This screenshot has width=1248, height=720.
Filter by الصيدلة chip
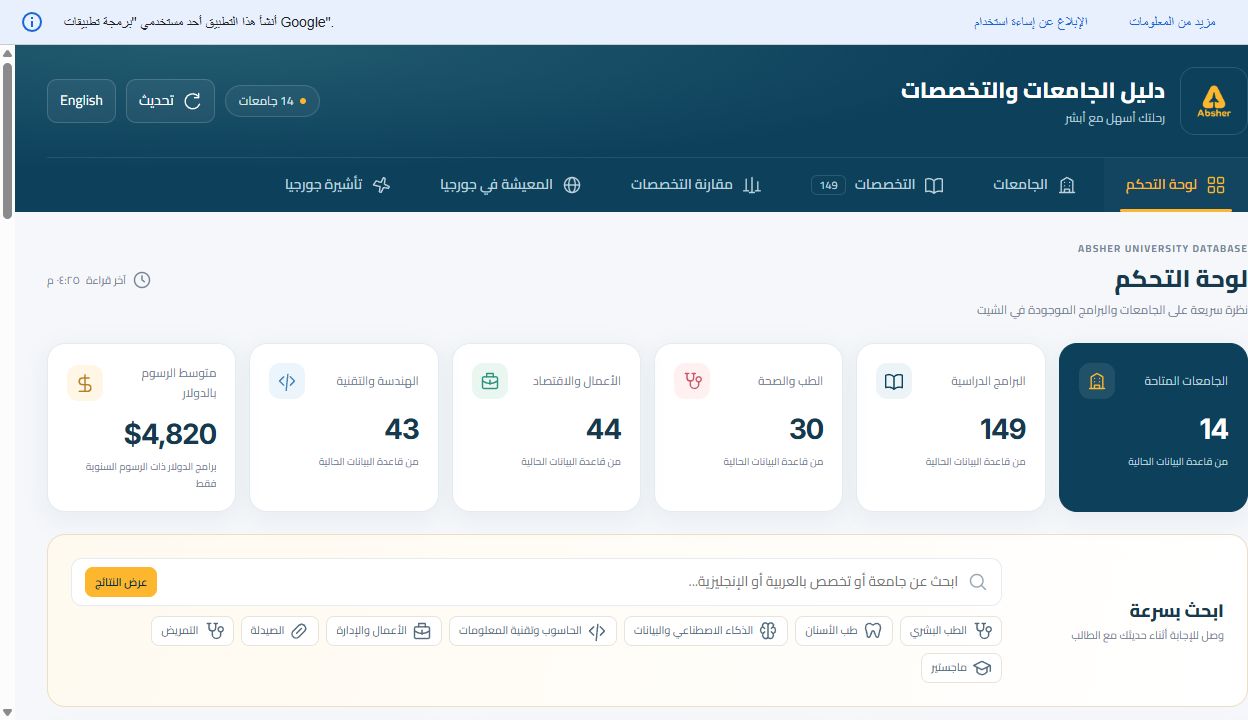280,631
